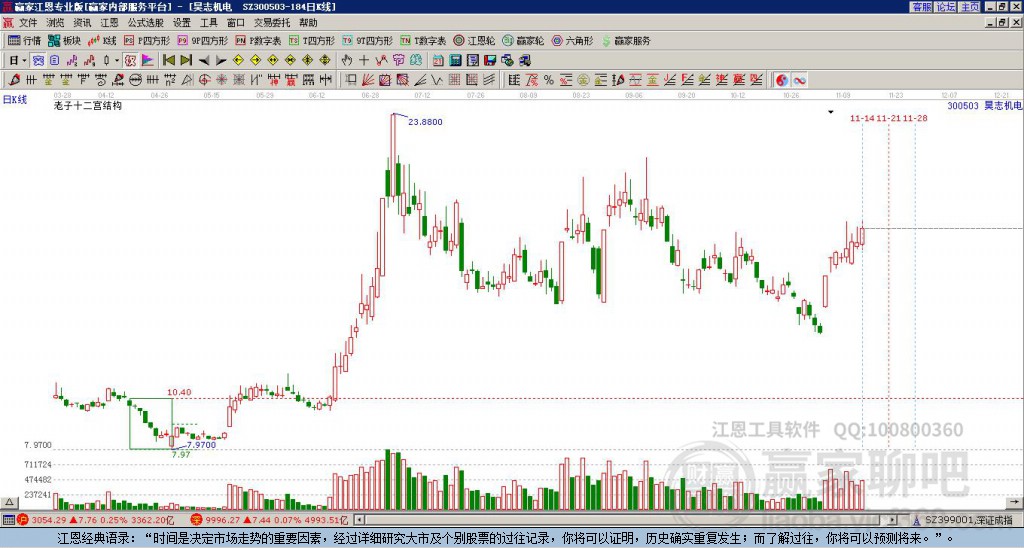1024x548 pixels.
Task: Click the 主页 homepage button
Action: (x=970, y=7)
